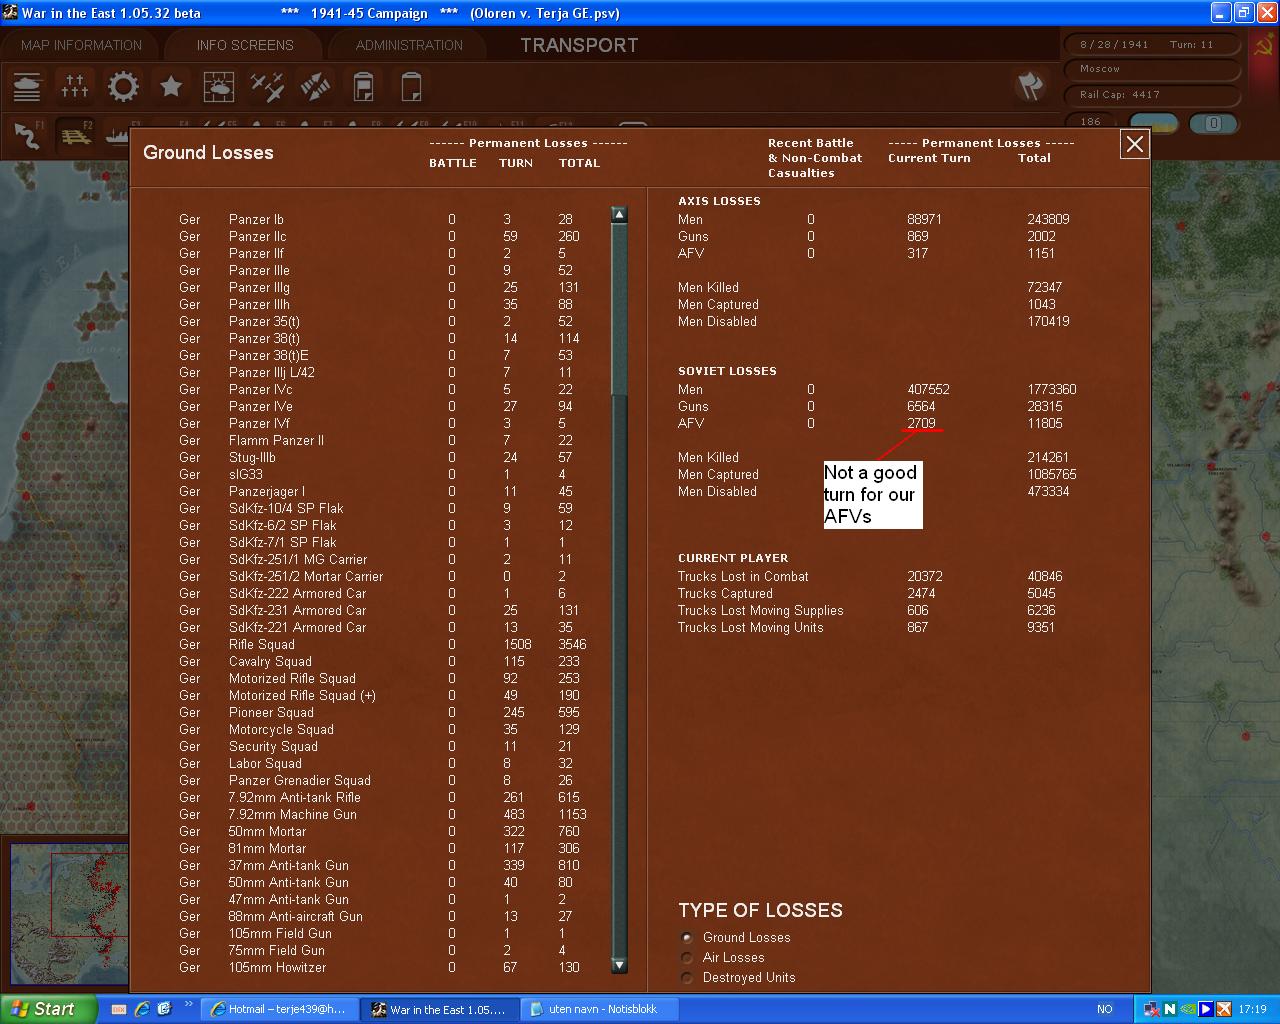Viewport: 1280px width, 1024px height.
Task: Click the Moscow location field
Action: (x=1153, y=69)
